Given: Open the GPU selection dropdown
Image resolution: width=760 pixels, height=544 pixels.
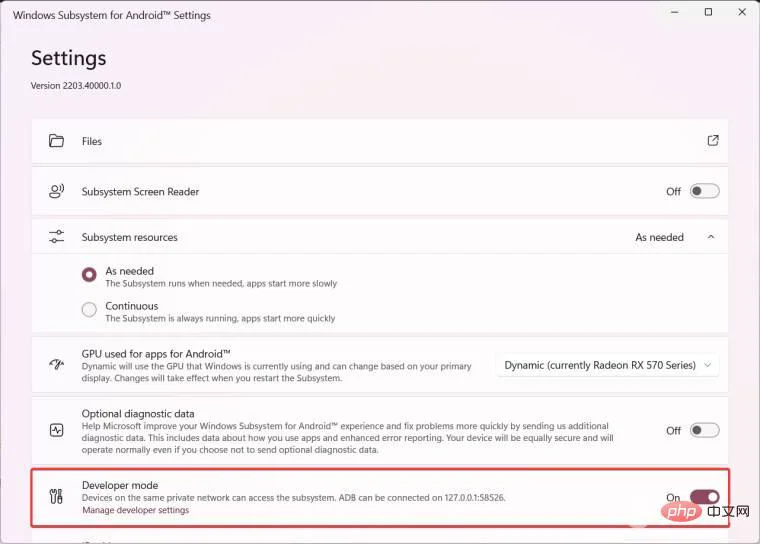Looking at the screenshot, I should click(x=607, y=365).
